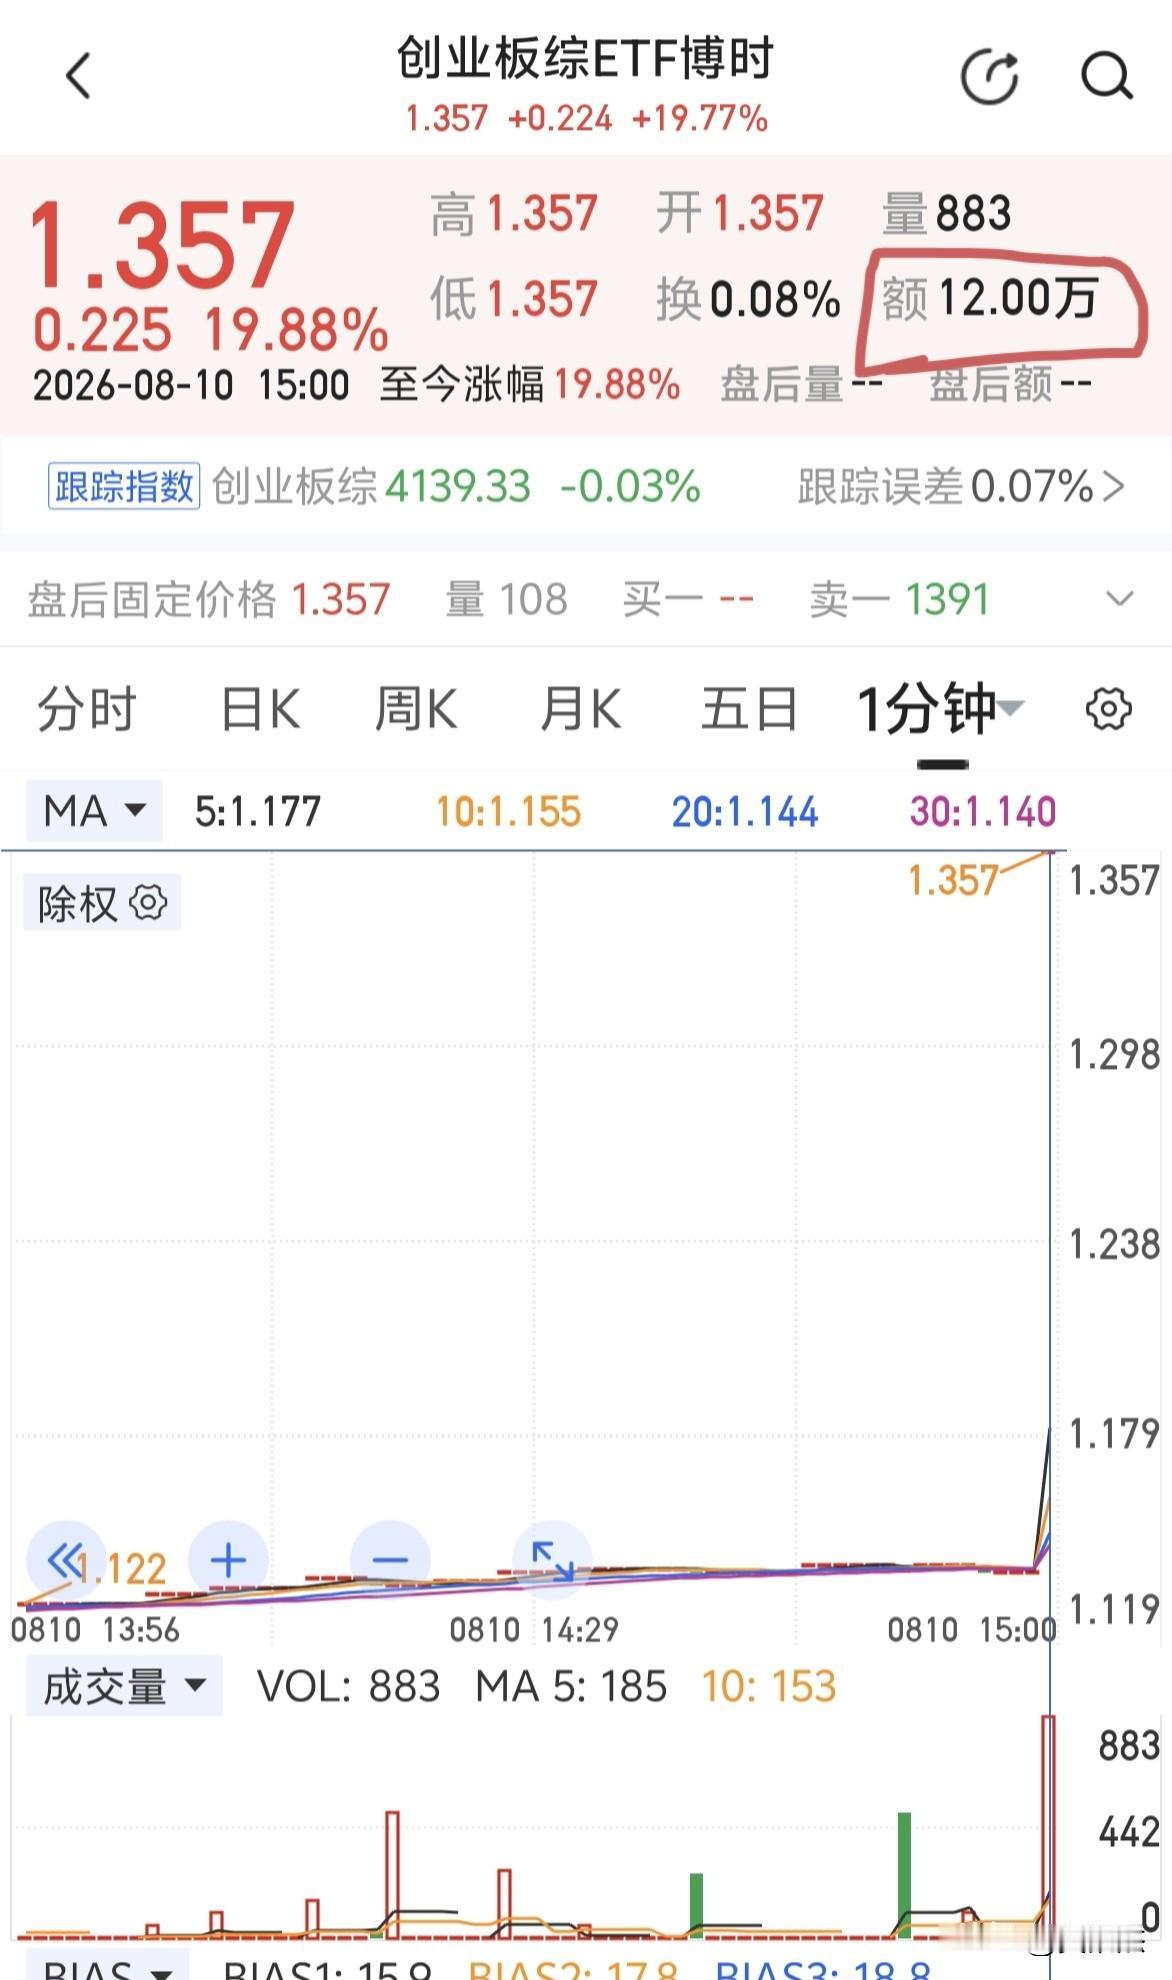The image size is (1172, 1980).
Task: Tap the 量 883 volume value
Action: click(946, 213)
